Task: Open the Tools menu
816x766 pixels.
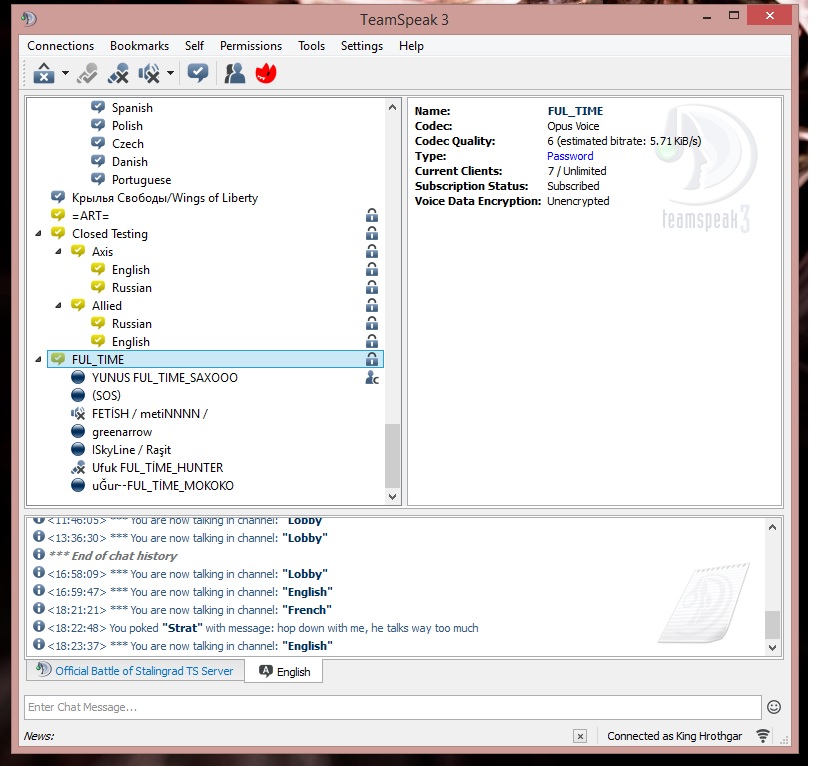Action: 311,46
